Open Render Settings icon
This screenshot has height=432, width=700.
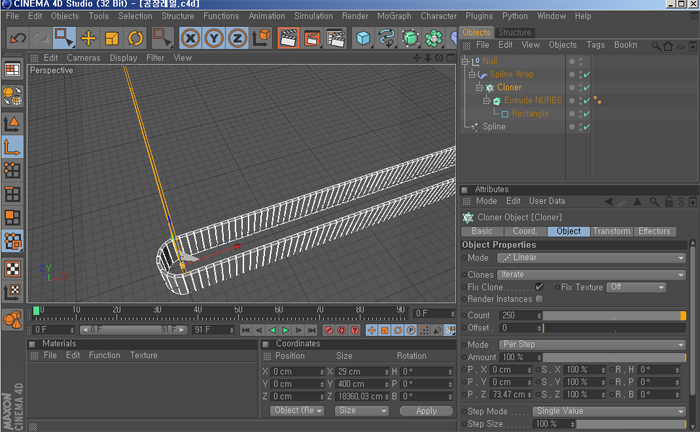click(x=336, y=38)
